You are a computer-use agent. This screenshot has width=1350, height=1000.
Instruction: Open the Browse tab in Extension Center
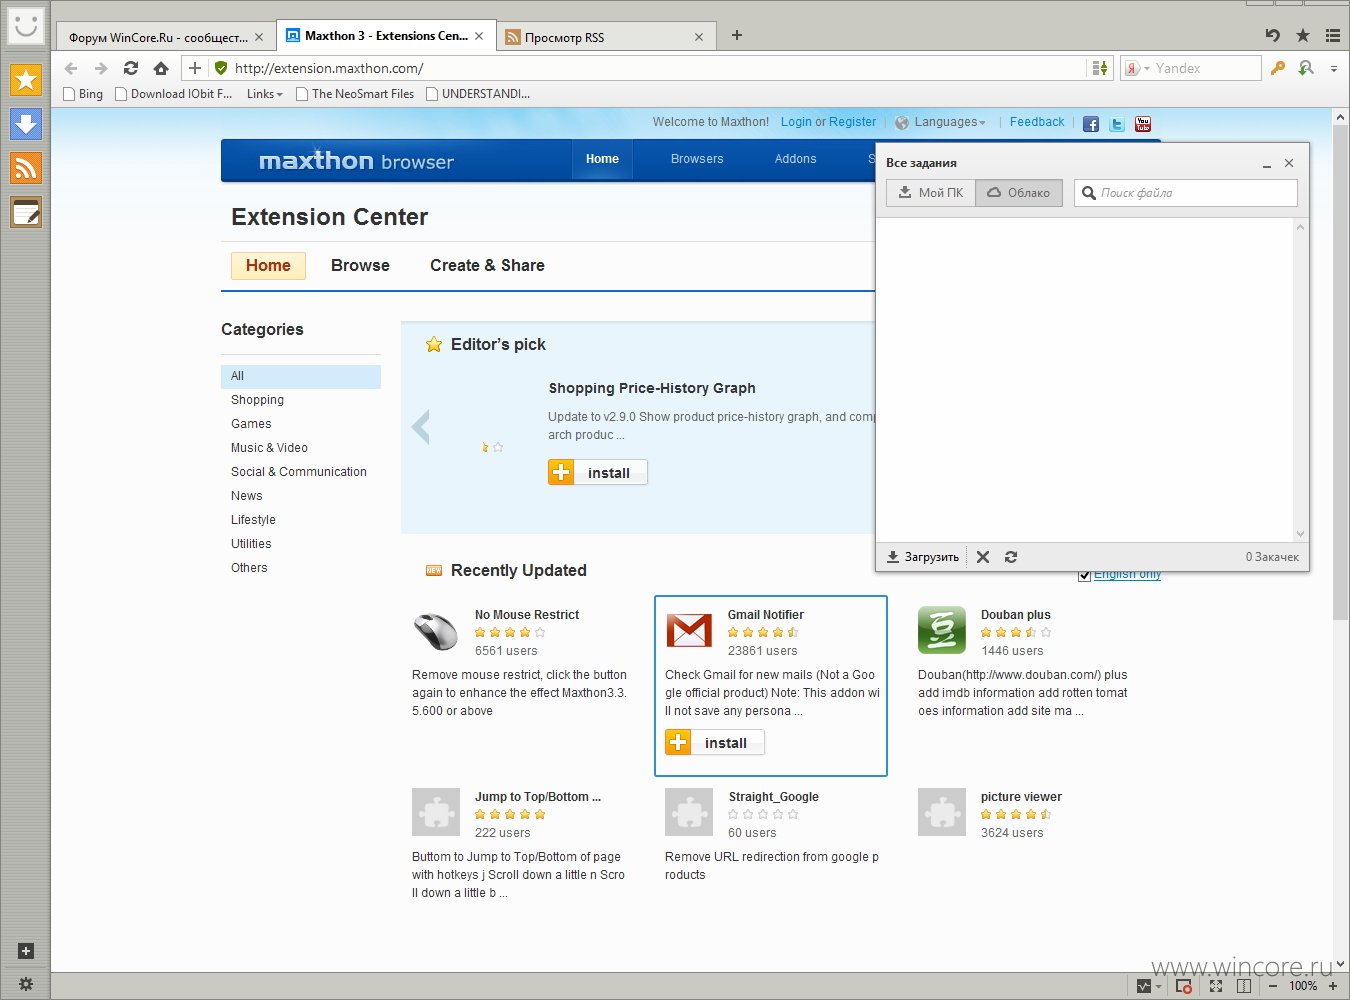click(360, 265)
